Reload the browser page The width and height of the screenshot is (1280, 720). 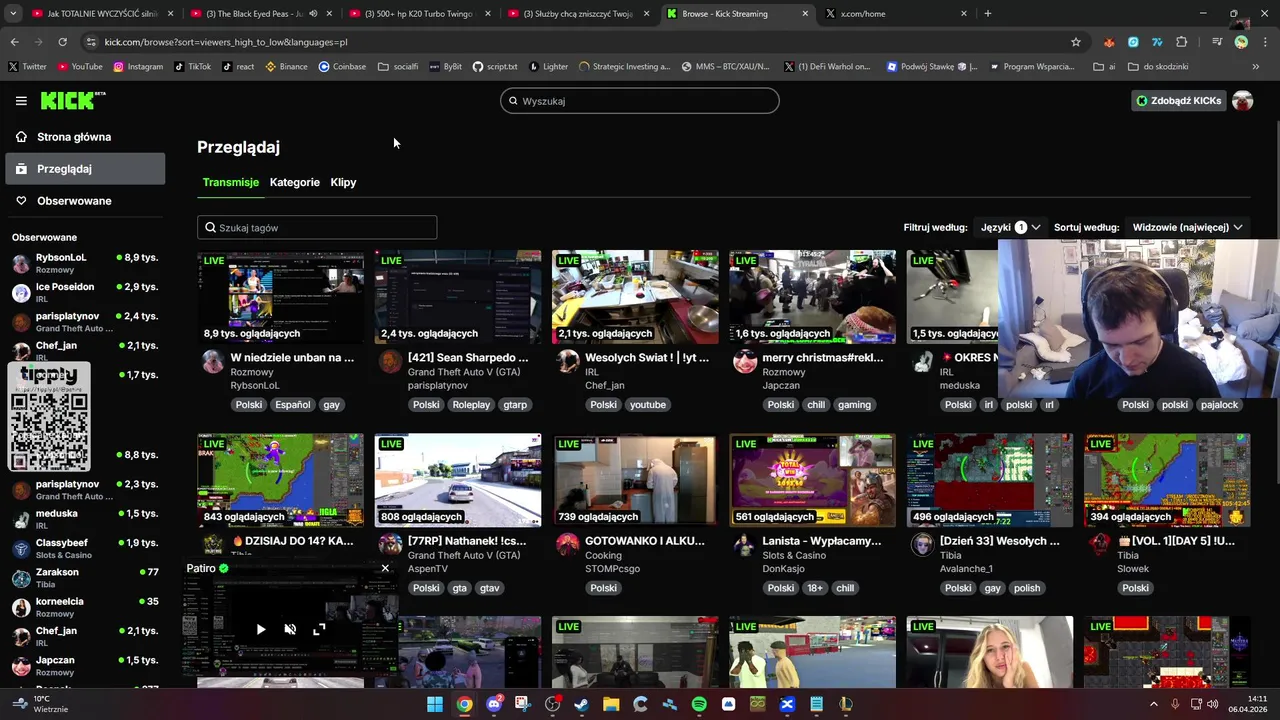coord(62,42)
